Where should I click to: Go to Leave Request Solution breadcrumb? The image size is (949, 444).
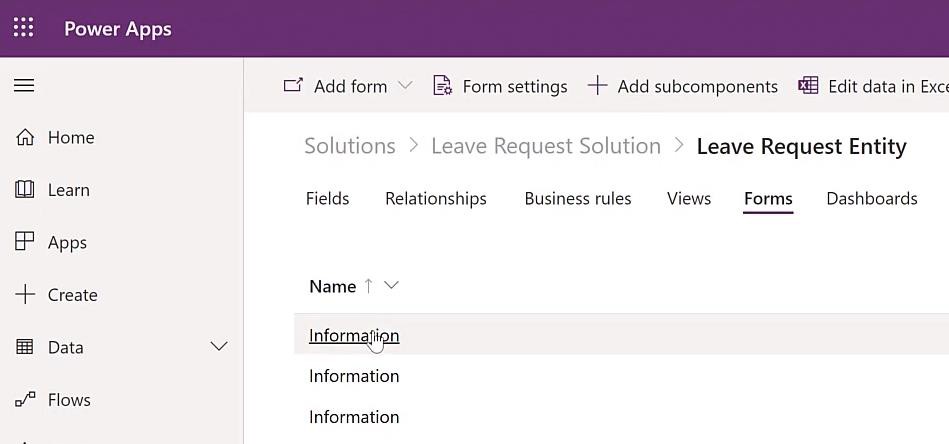point(546,146)
